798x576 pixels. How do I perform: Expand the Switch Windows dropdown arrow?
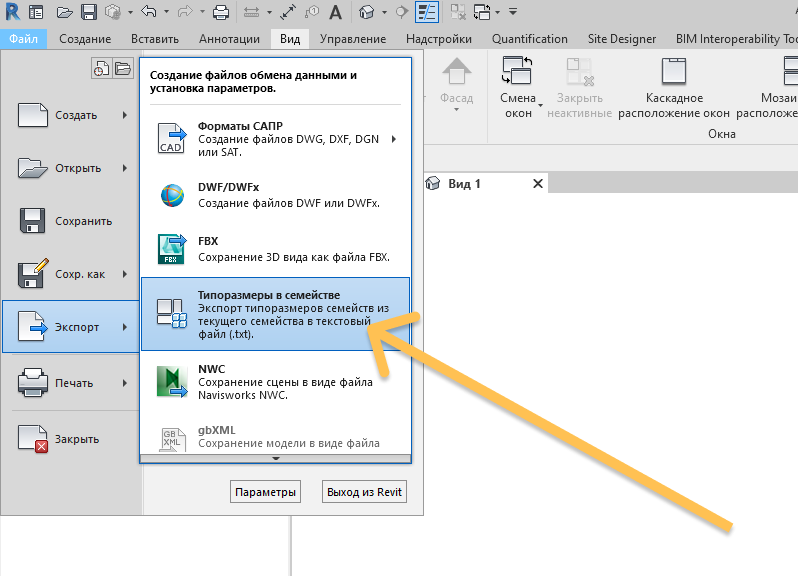(497, 12)
